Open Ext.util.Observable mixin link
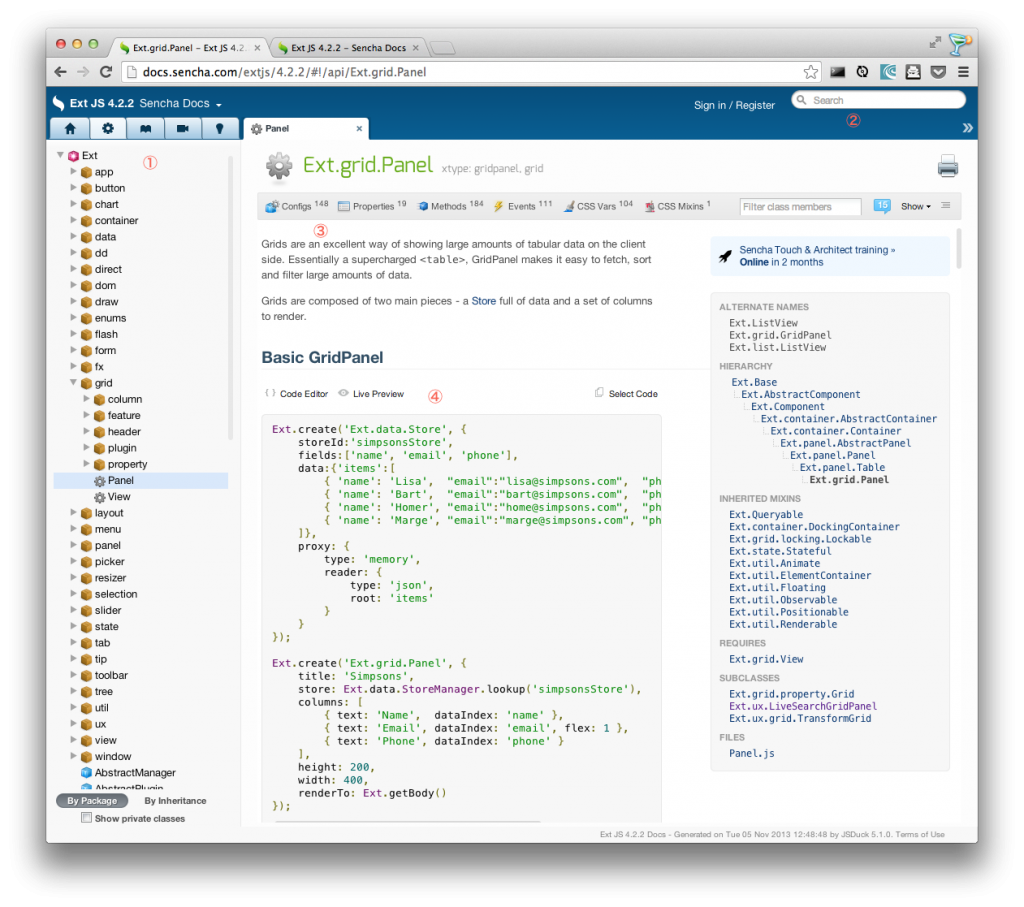The width and height of the screenshot is (1024, 907). coord(783,600)
